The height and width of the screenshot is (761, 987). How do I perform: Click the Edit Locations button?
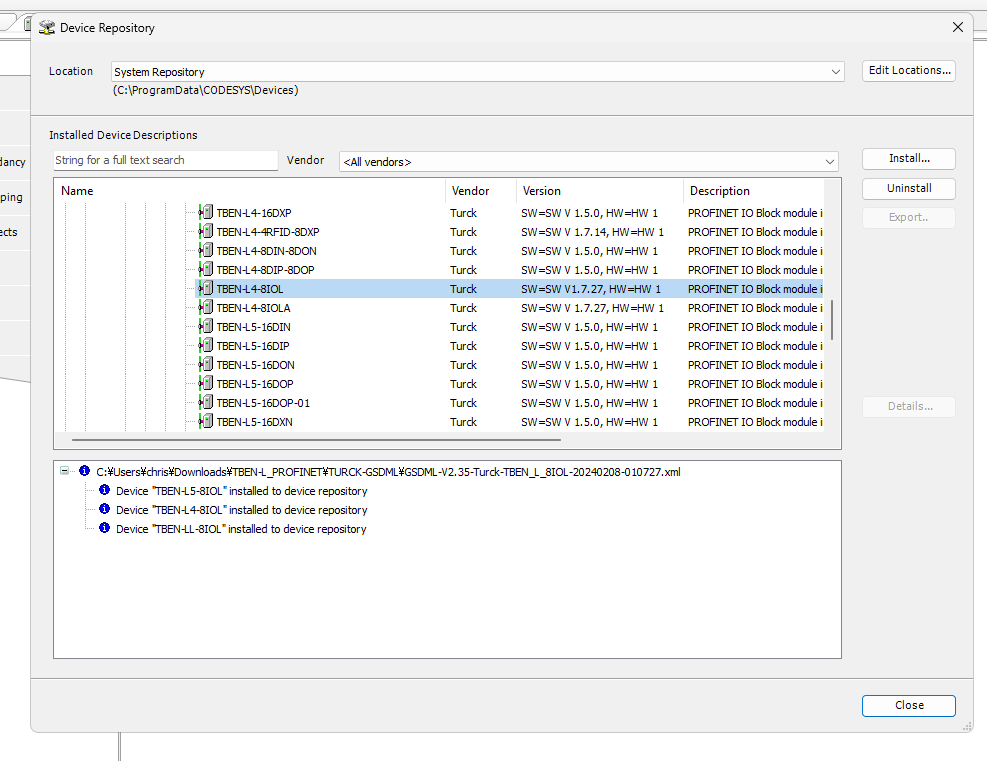[909, 70]
